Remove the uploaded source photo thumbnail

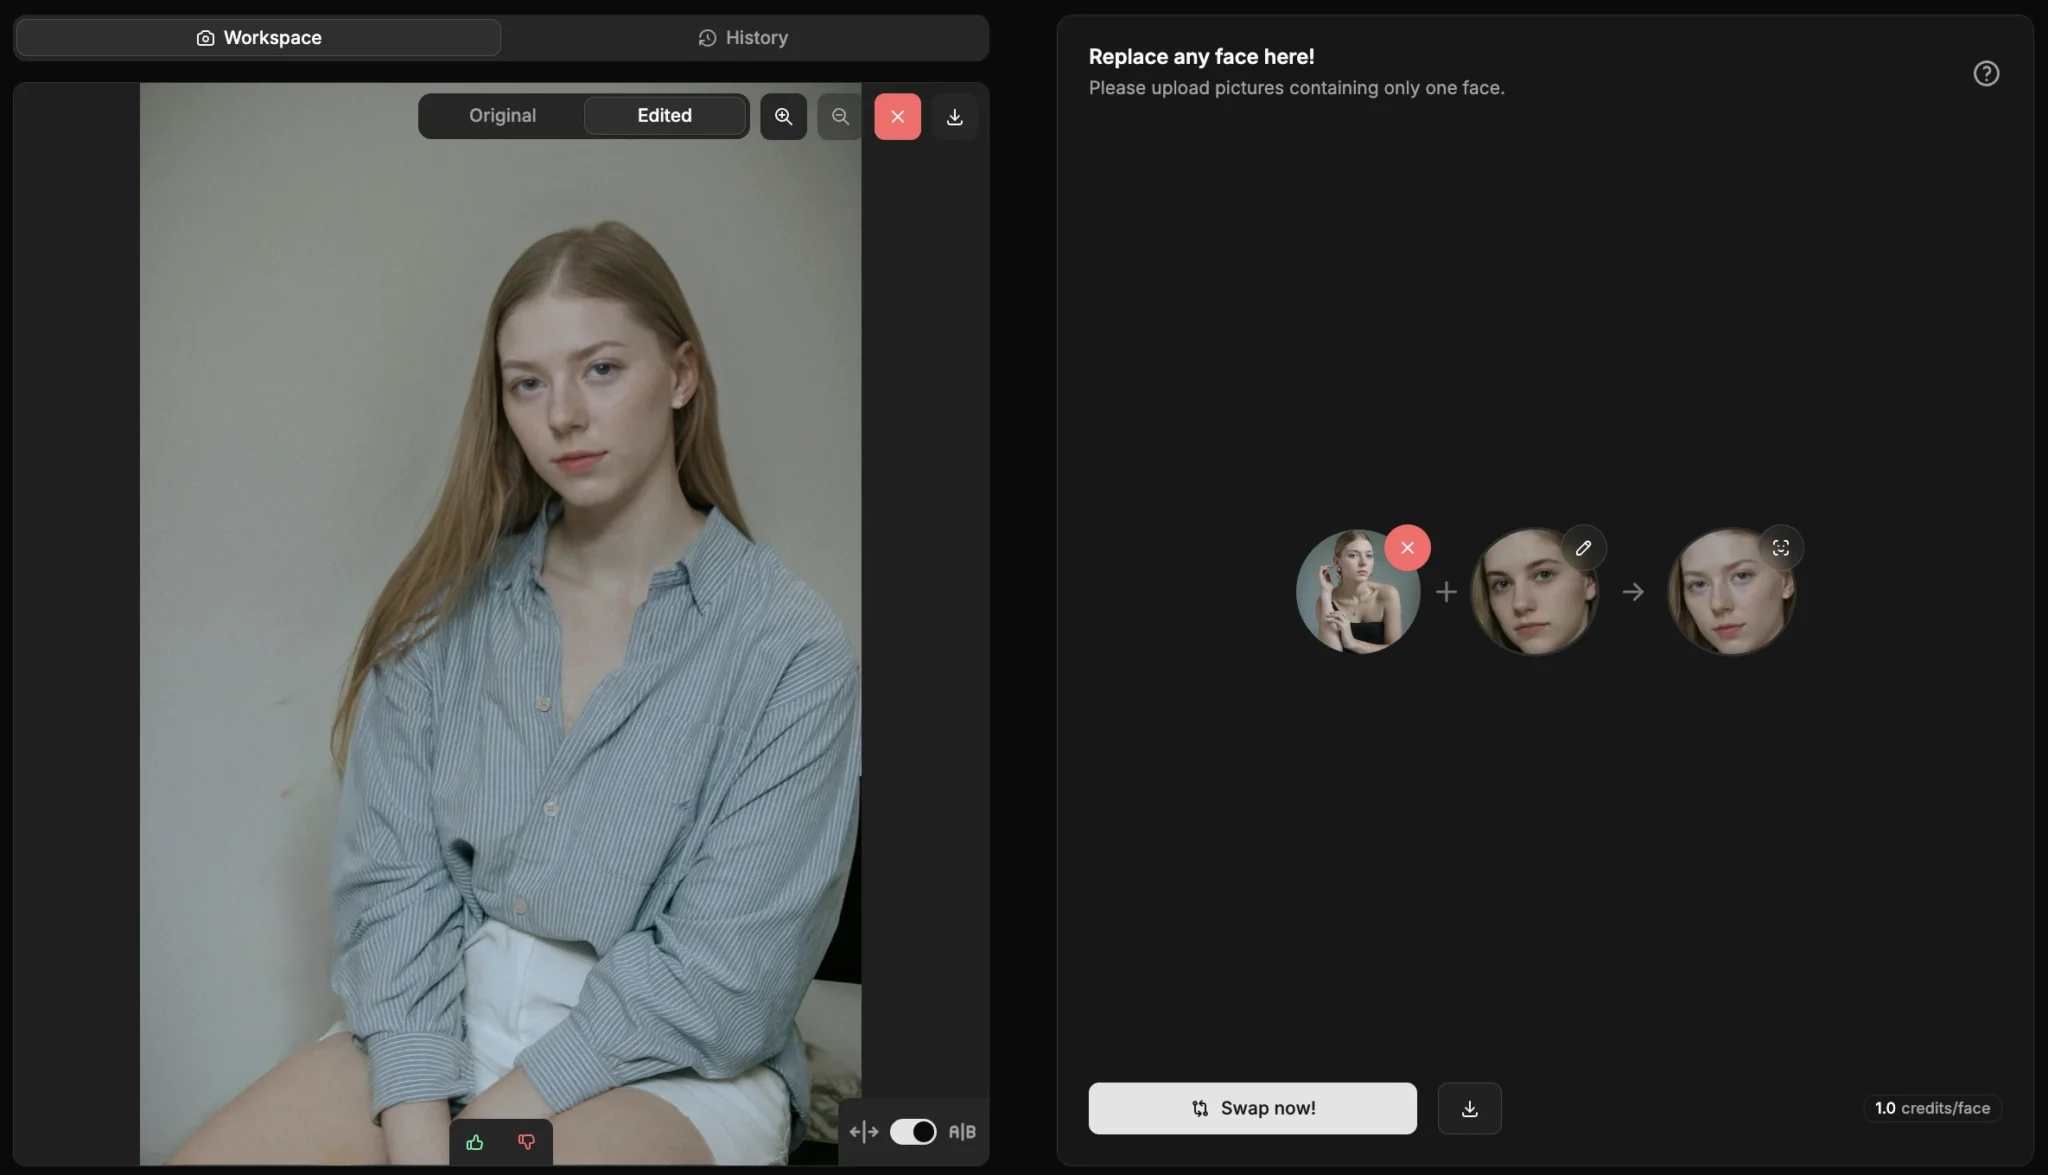click(x=1407, y=547)
